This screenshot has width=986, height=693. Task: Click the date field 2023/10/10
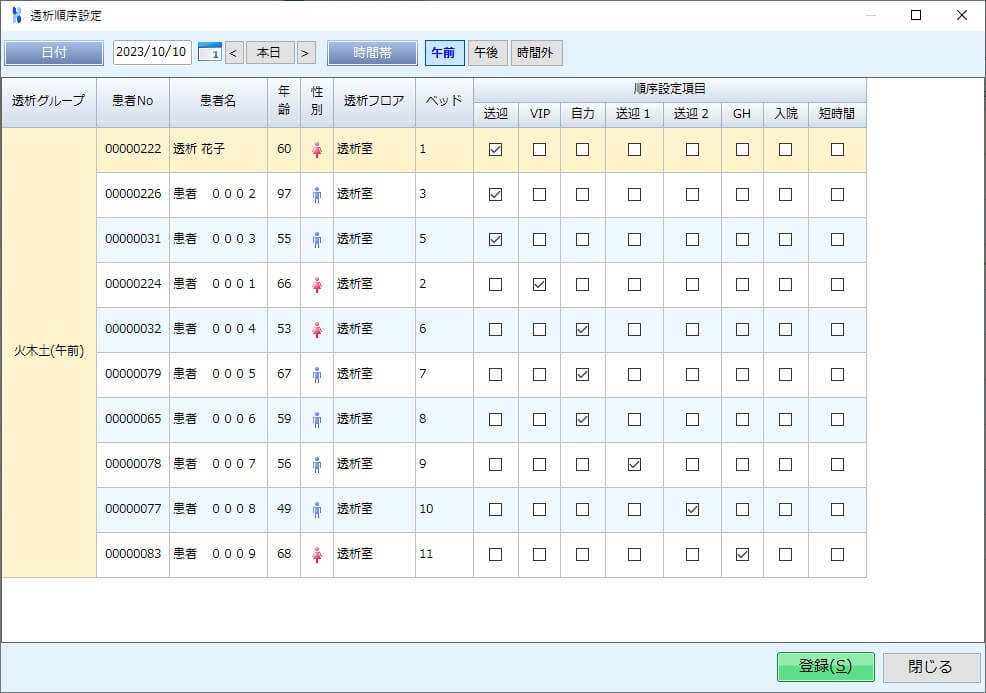point(151,53)
